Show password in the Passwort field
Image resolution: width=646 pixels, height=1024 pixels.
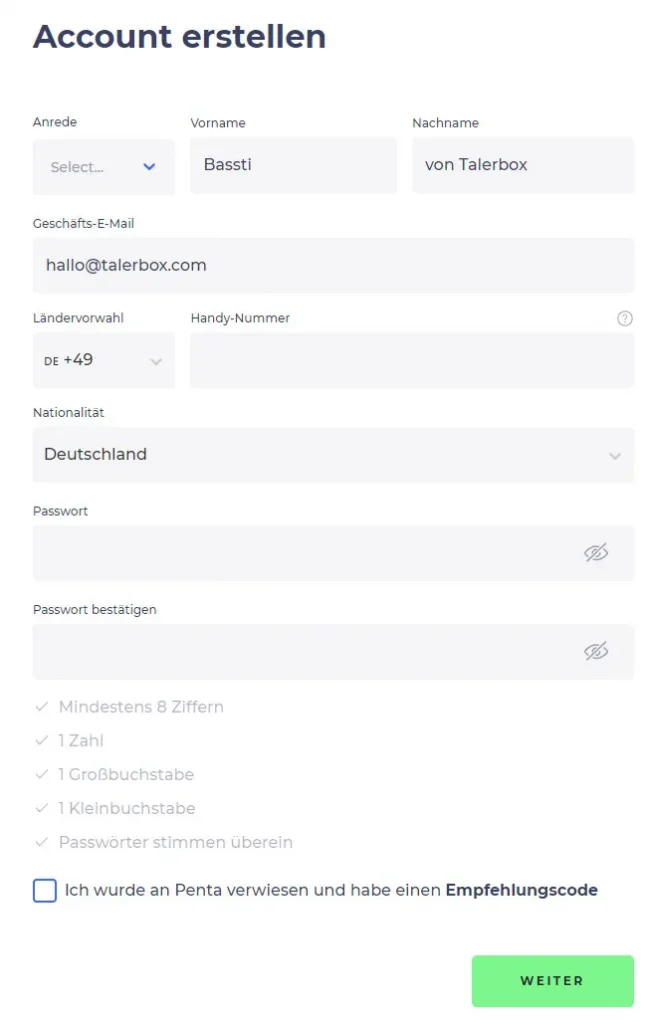click(x=596, y=553)
